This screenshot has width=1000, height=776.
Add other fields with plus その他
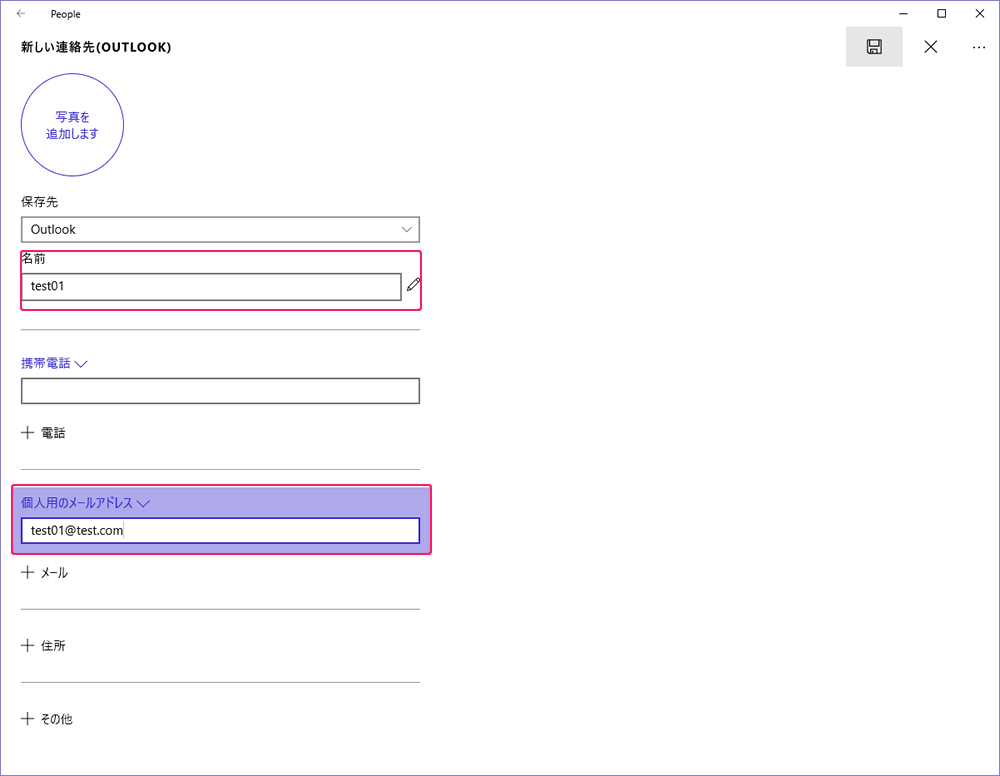(x=47, y=719)
